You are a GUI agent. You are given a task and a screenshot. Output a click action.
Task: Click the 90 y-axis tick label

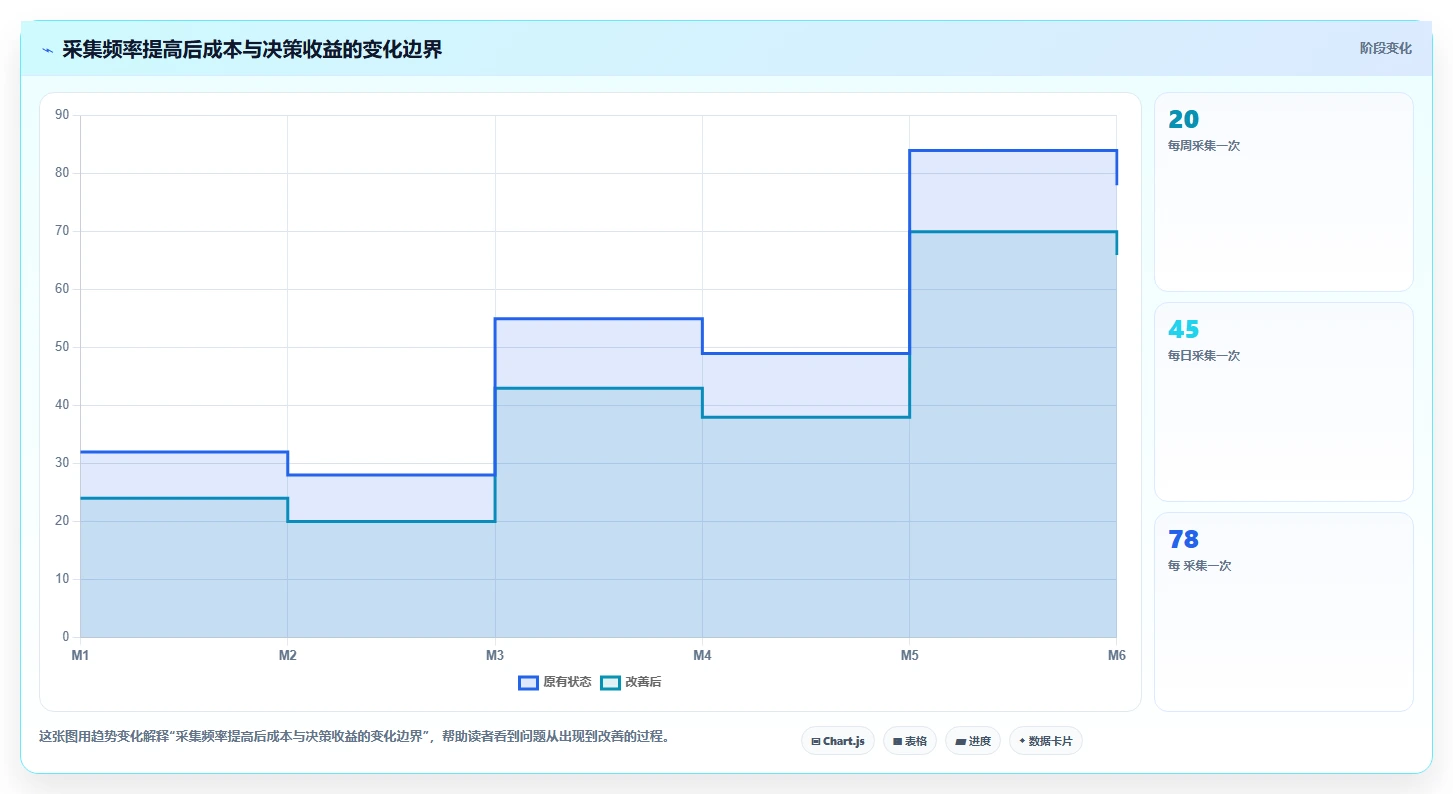click(x=62, y=115)
